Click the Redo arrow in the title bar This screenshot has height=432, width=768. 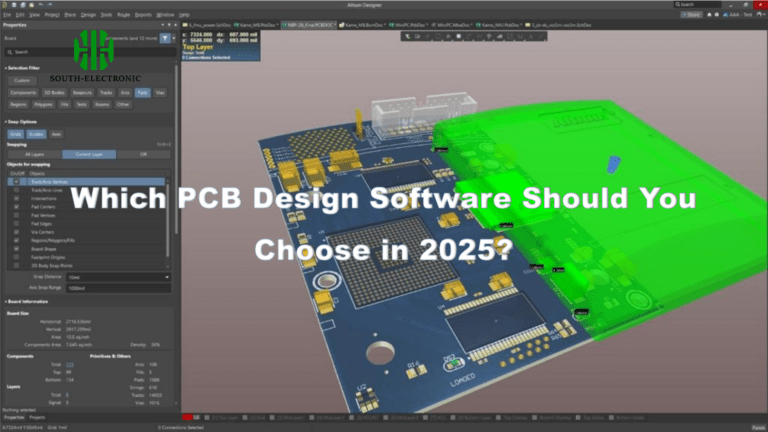(49, 5)
